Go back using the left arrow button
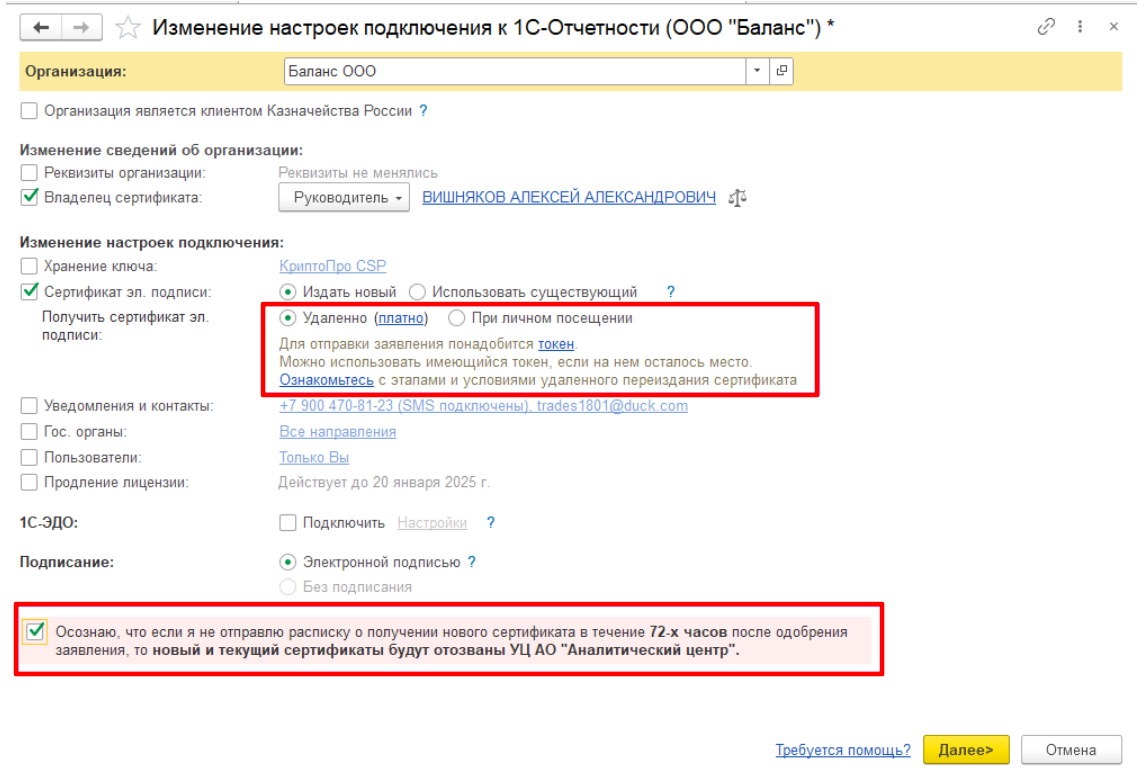 (x=41, y=28)
